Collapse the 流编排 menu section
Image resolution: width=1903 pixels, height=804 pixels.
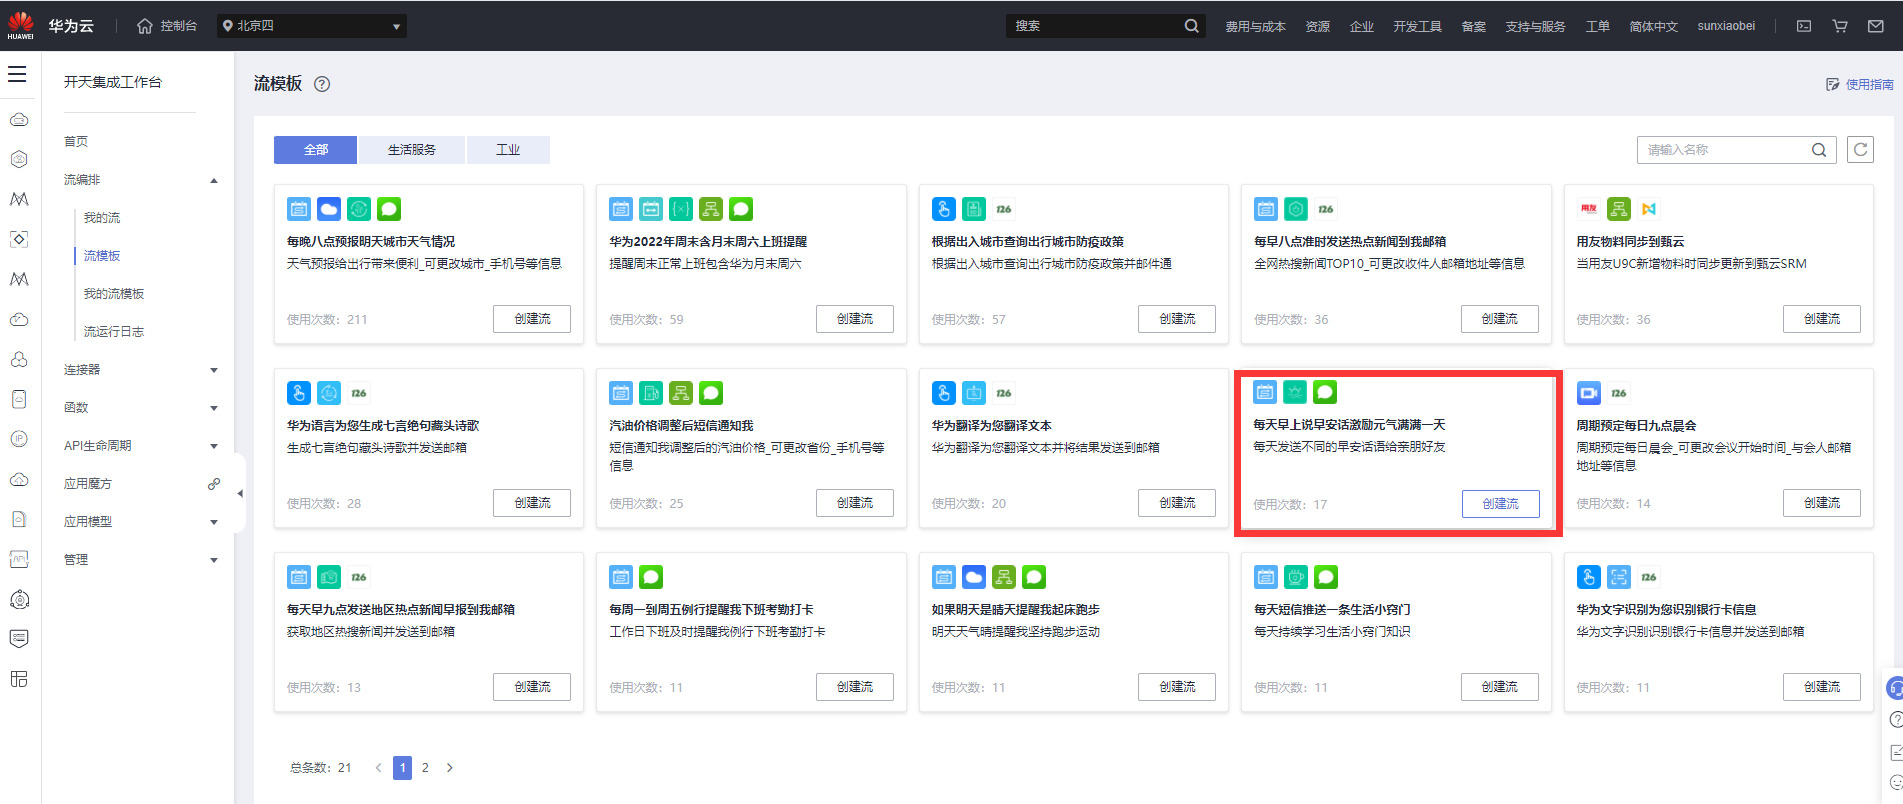click(214, 181)
